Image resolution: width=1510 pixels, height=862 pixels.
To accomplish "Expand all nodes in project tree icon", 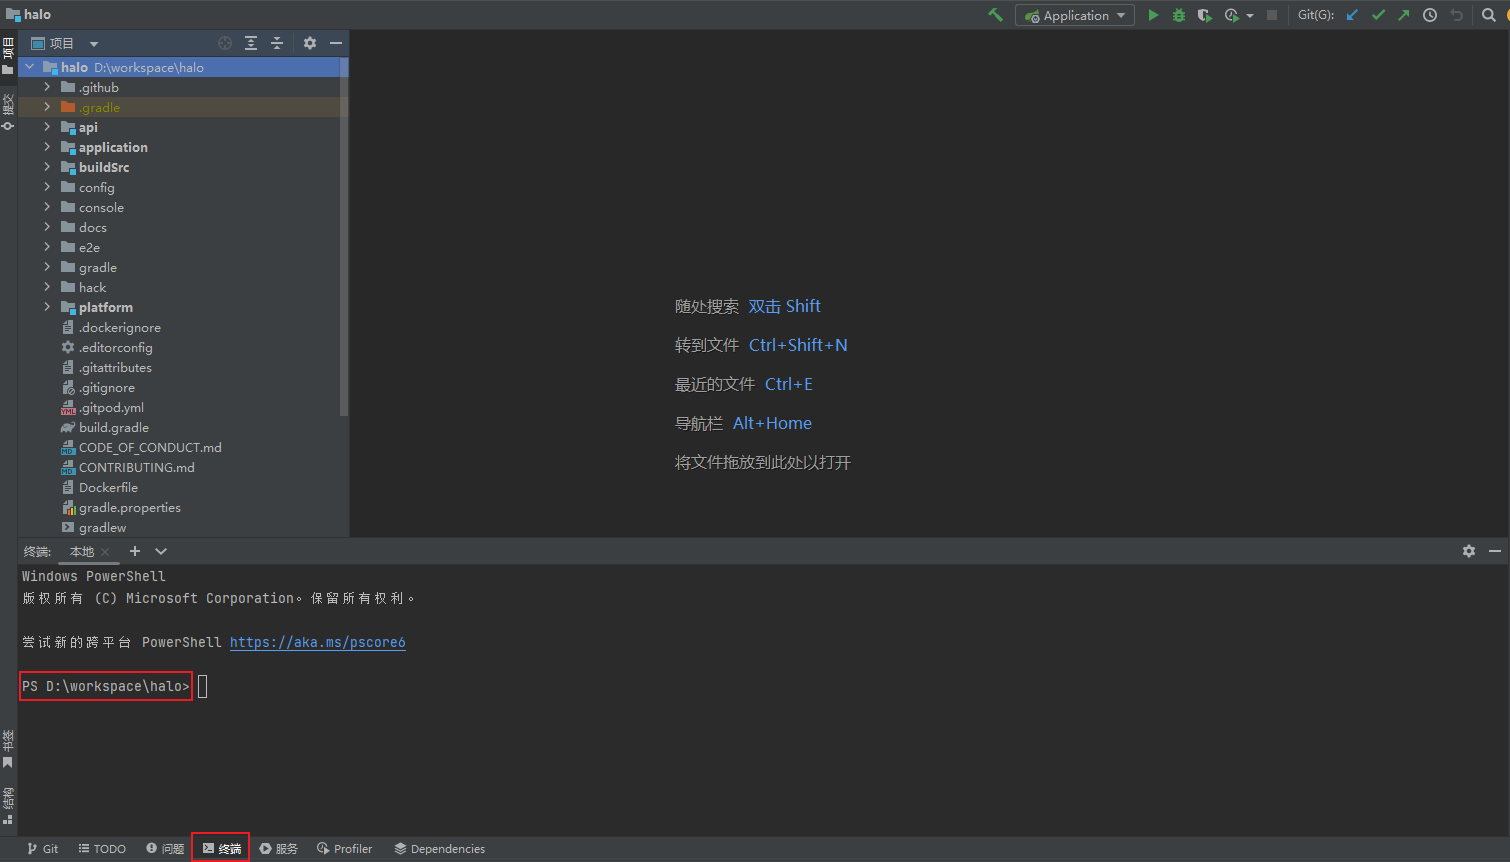I will [251, 43].
